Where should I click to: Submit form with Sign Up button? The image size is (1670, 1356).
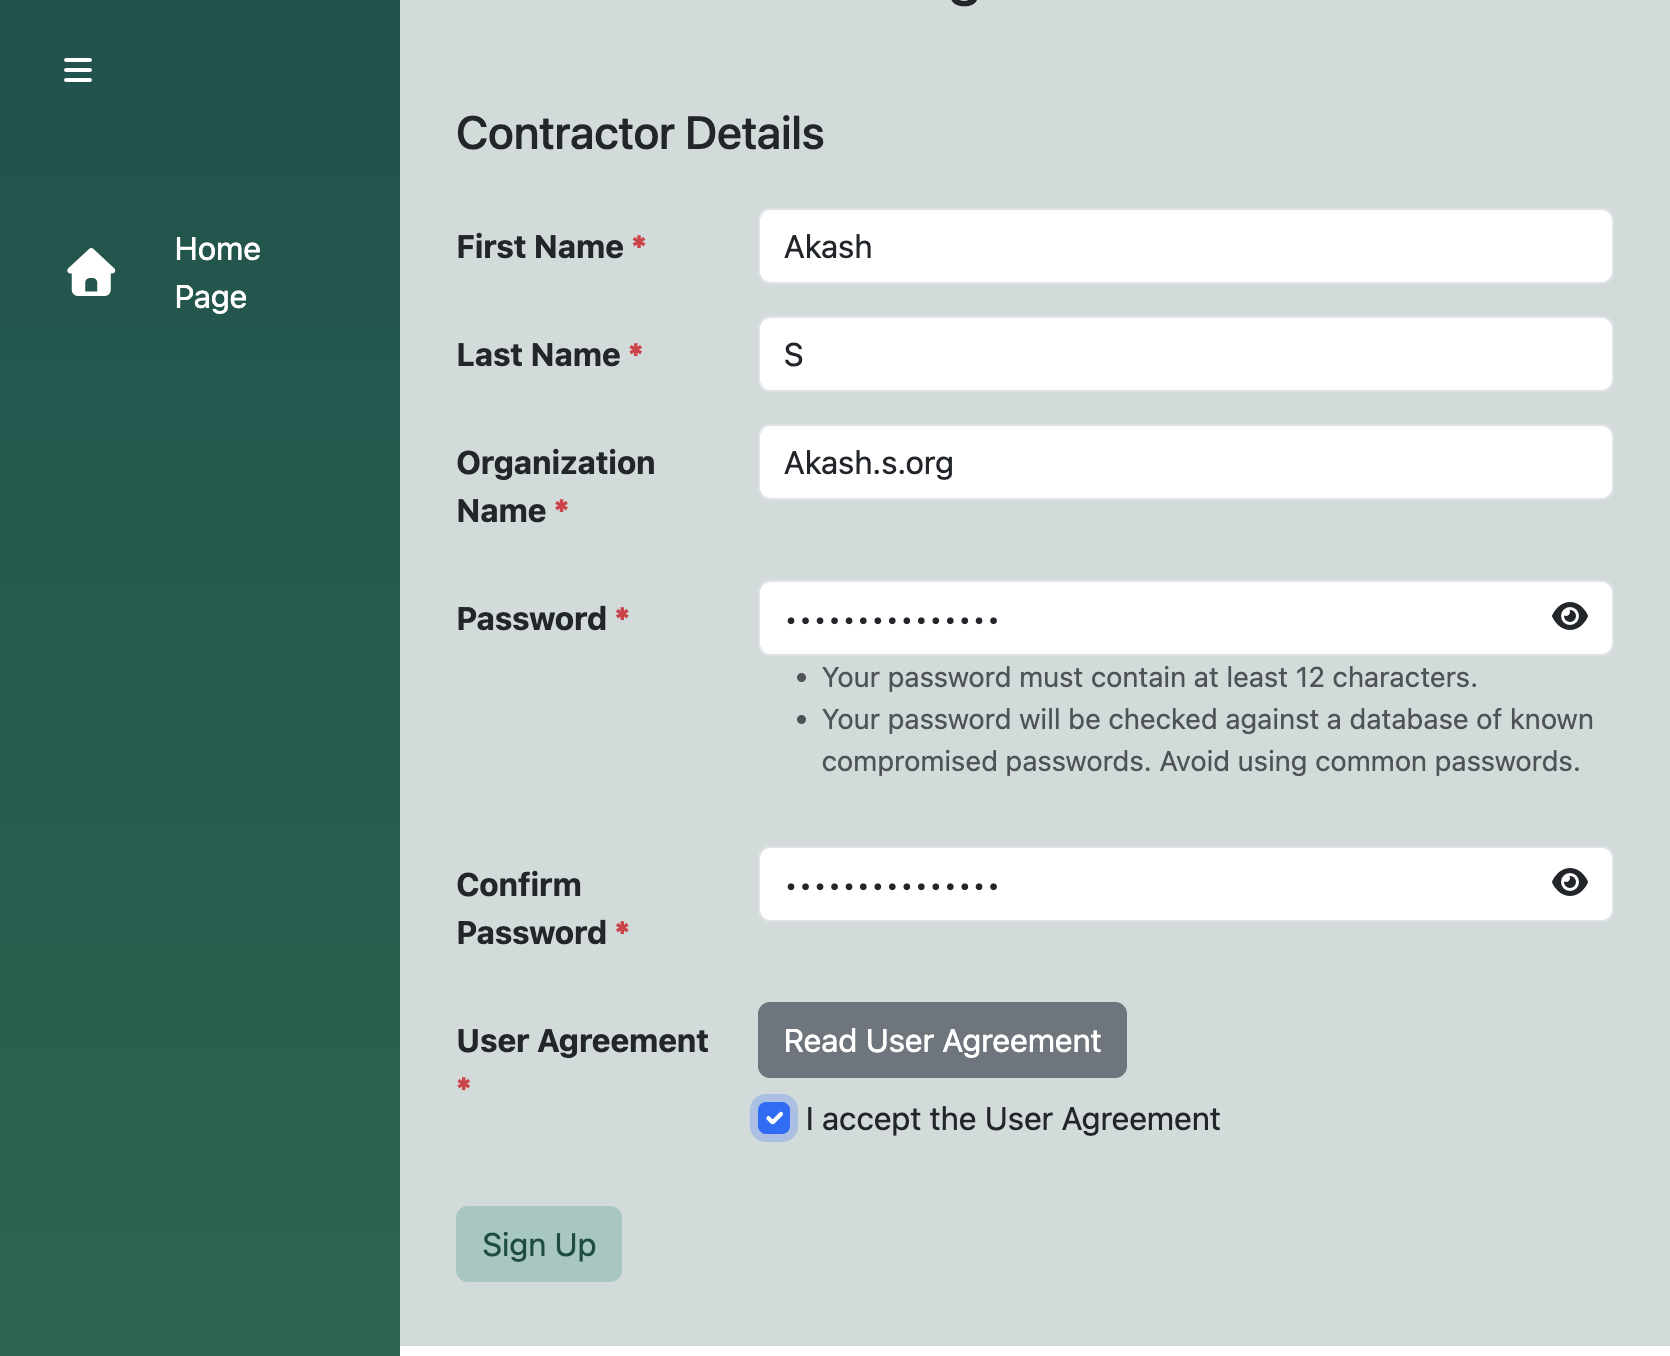[x=539, y=1244]
